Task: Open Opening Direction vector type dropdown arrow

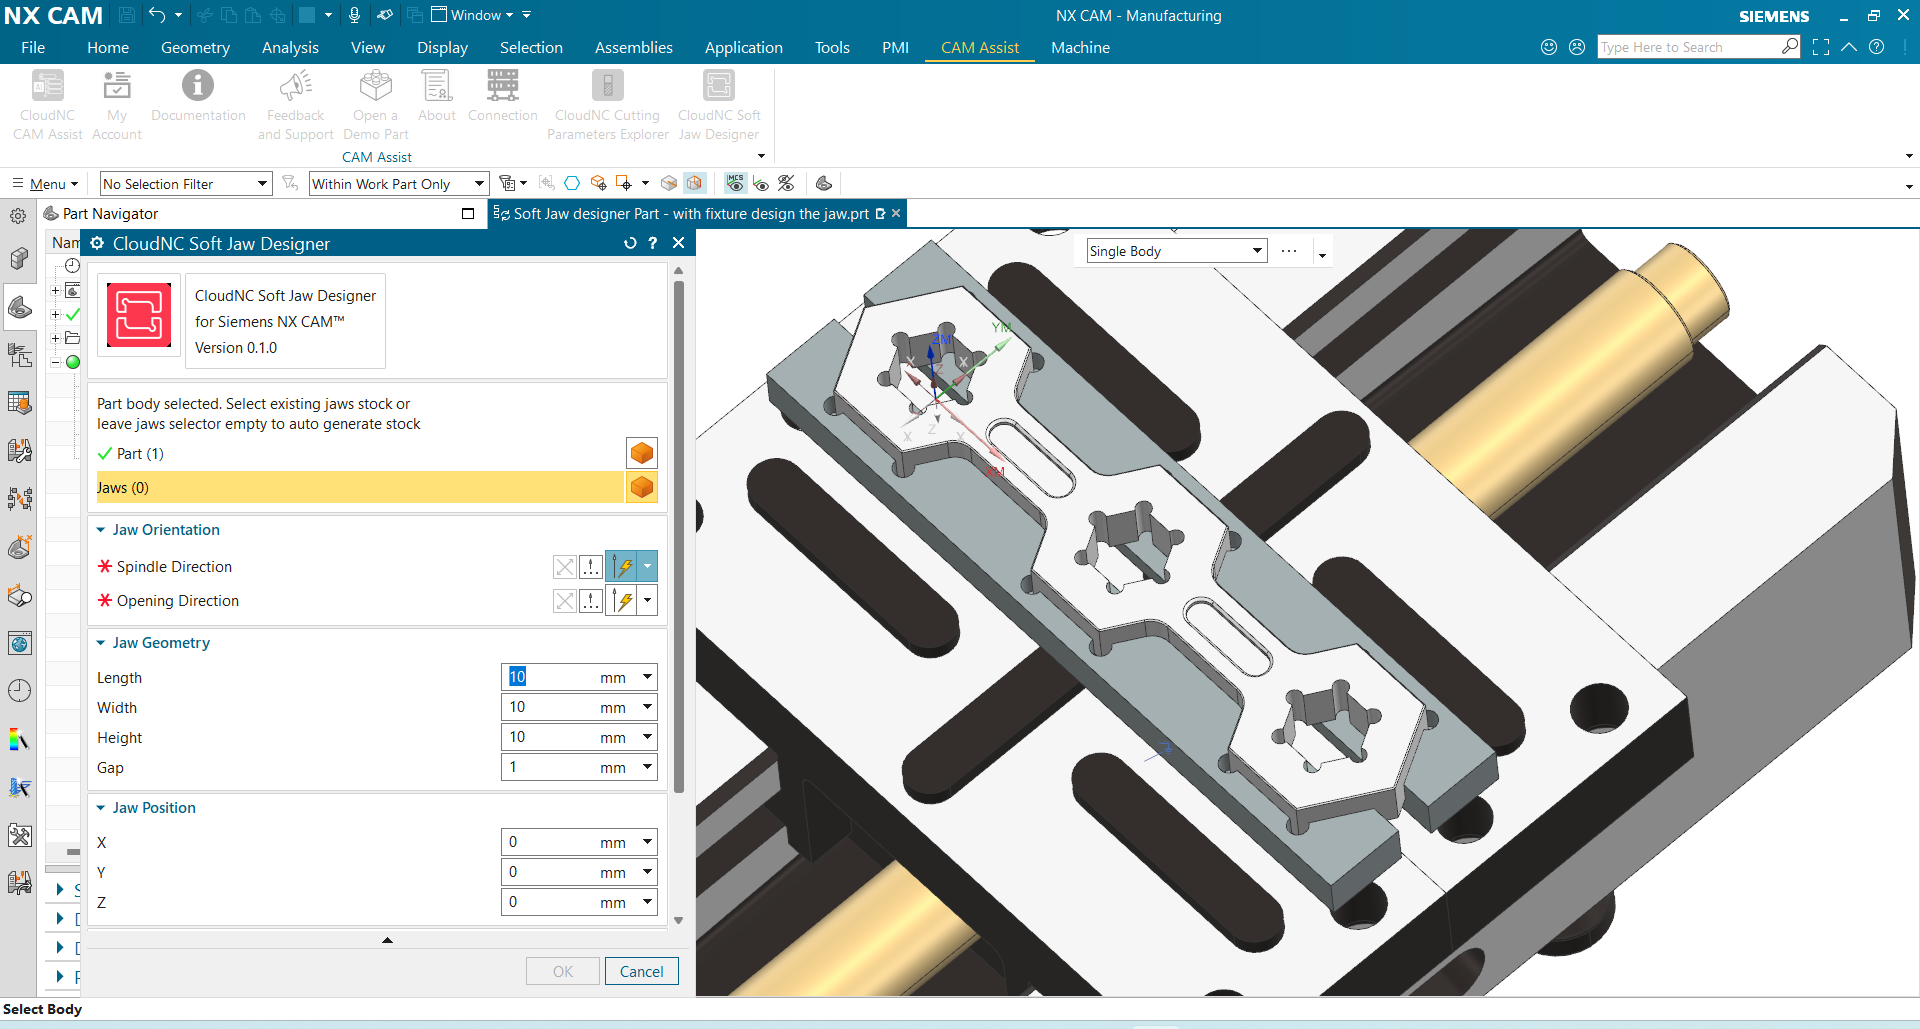Action: coord(648,601)
